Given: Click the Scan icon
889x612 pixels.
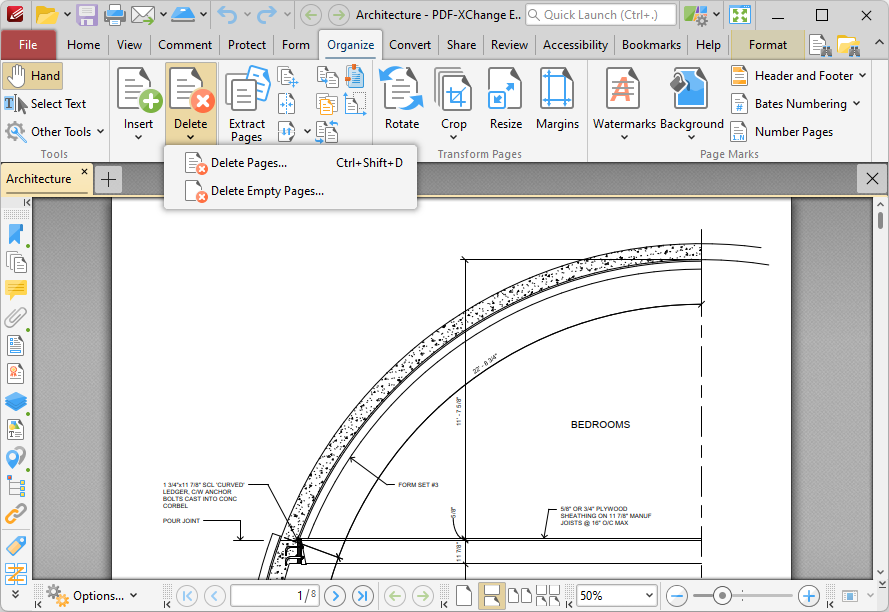Looking at the screenshot, I should [x=183, y=15].
